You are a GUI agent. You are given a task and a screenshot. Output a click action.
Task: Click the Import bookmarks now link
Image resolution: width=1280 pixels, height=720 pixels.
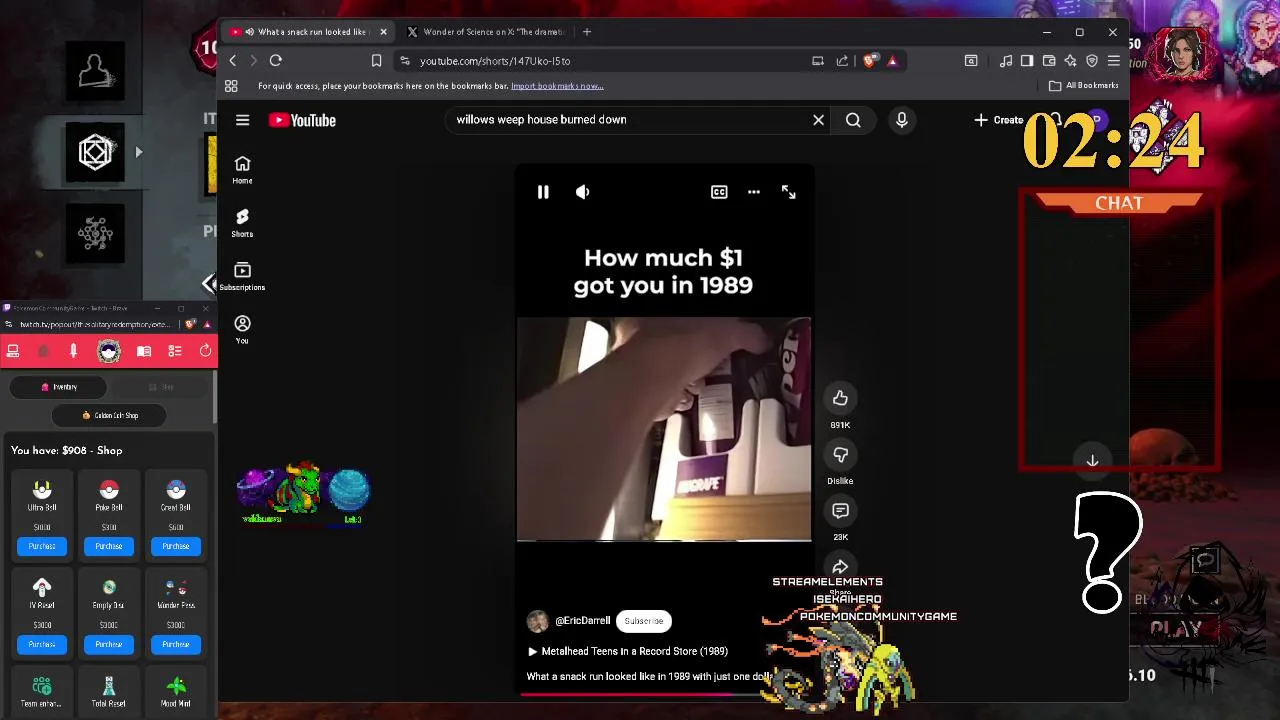557,86
